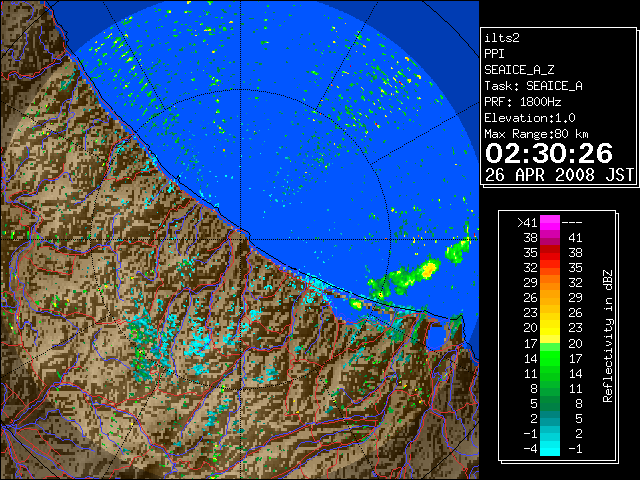
Task: Click the large timestamp "02:30:26"
Action: 549,153
